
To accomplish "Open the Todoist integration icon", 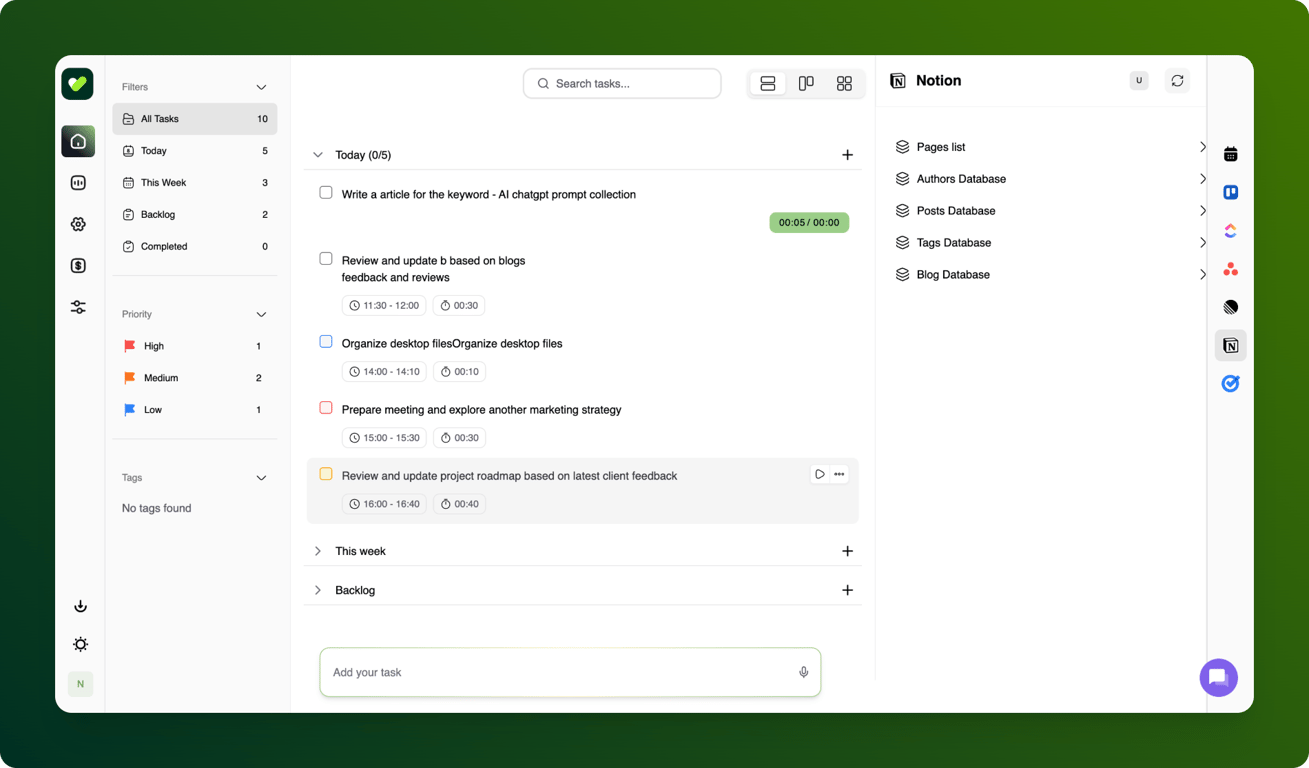I will pyautogui.click(x=1230, y=383).
